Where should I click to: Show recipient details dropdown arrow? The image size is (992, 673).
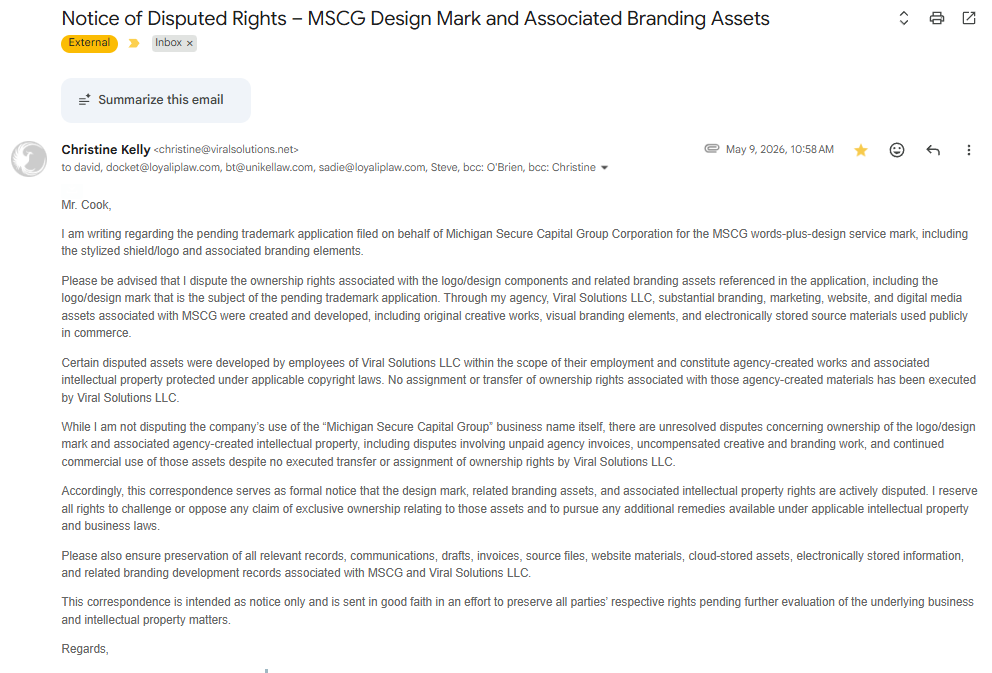coord(604,168)
